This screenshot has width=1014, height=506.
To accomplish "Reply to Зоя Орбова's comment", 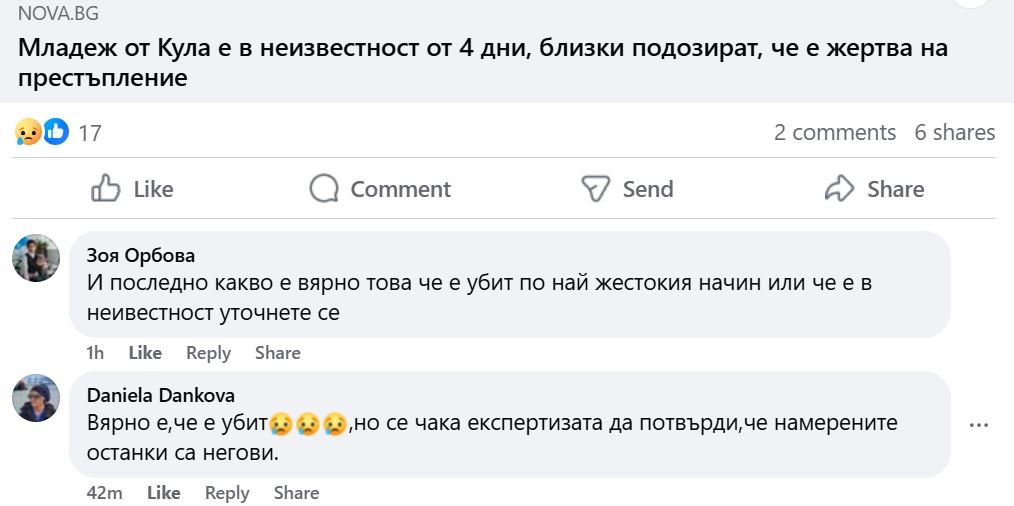I will click(208, 353).
